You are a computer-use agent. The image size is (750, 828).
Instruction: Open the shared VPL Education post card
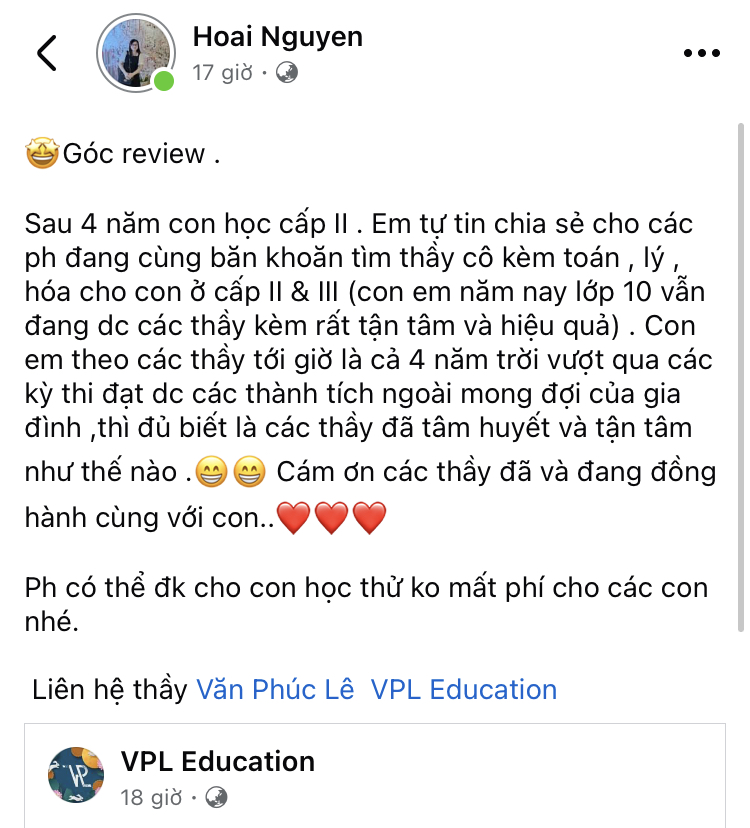[x=375, y=776]
